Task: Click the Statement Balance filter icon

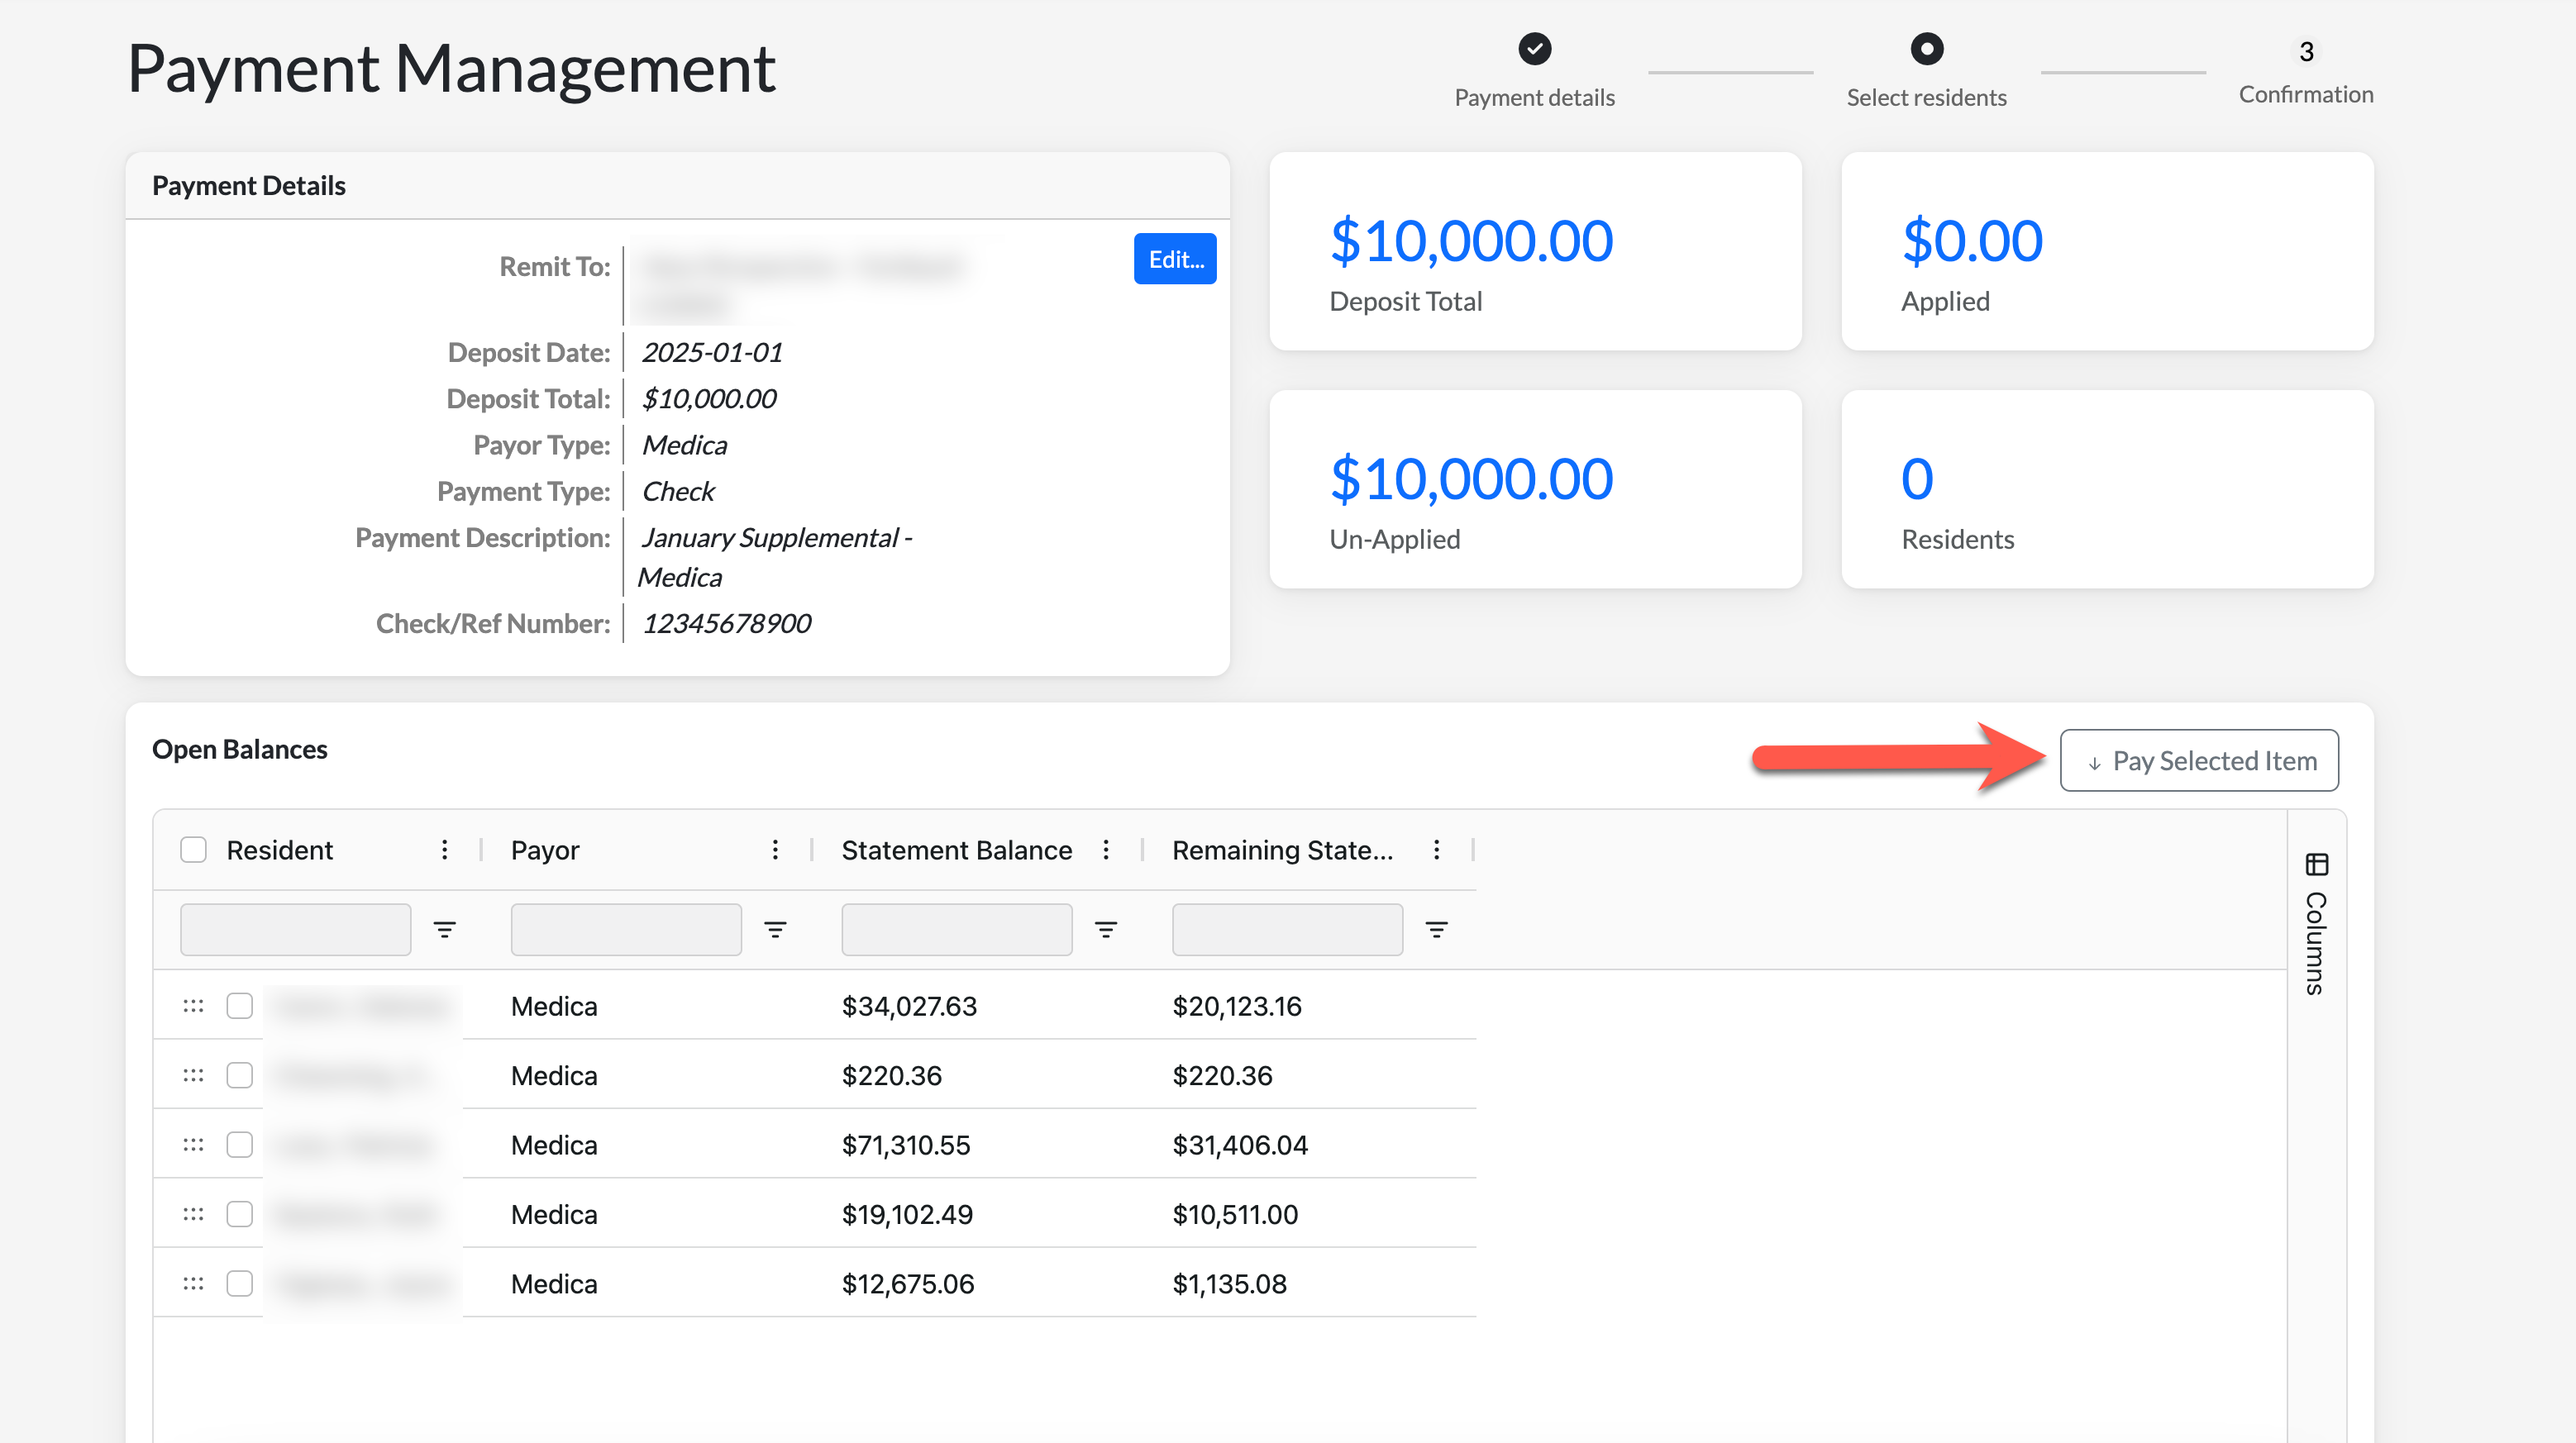Action: 1105,930
